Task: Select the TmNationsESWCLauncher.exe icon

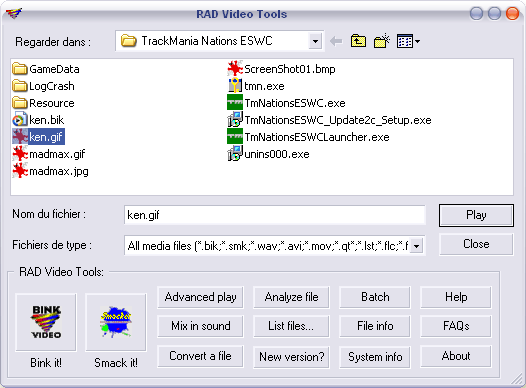Action: click(235, 136)
